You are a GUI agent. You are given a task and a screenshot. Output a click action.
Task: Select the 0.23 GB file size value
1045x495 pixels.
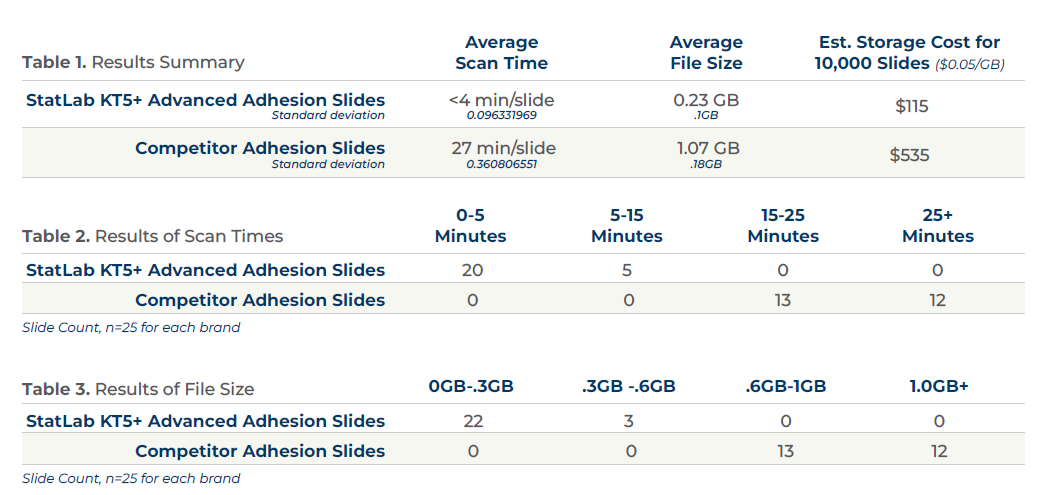coord(706,100)
